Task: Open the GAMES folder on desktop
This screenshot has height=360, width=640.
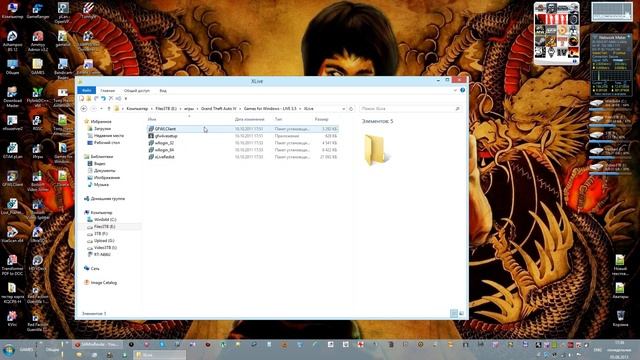Action: click(38, 67)
